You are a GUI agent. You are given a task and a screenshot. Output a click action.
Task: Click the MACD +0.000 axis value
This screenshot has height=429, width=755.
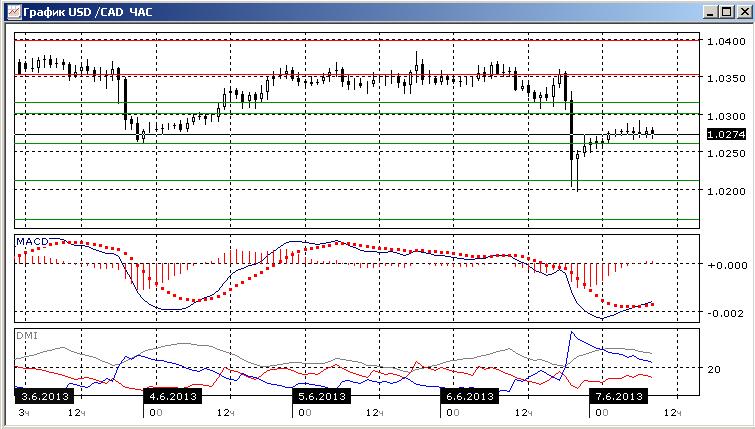(x=727, y=265)
